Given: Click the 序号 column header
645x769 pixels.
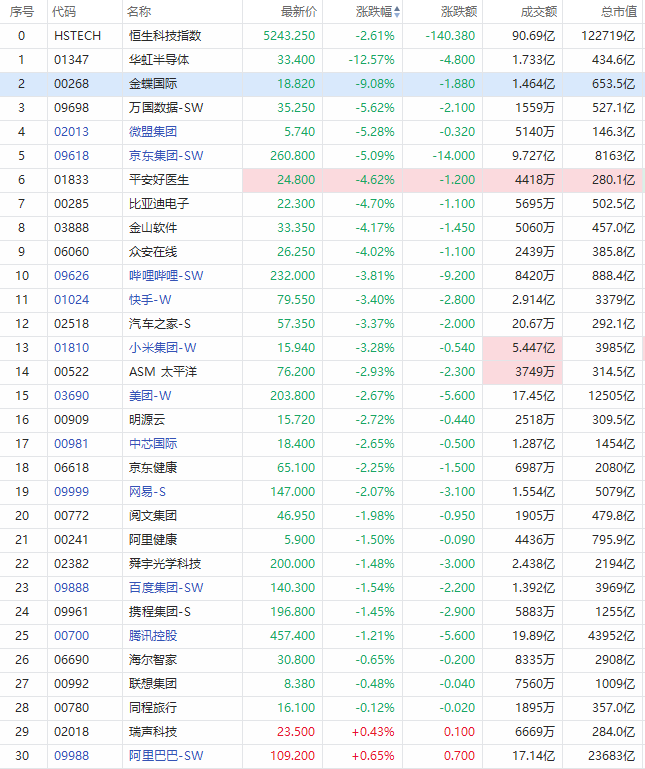Looking at the screenshot, I should tap(22, 12).
